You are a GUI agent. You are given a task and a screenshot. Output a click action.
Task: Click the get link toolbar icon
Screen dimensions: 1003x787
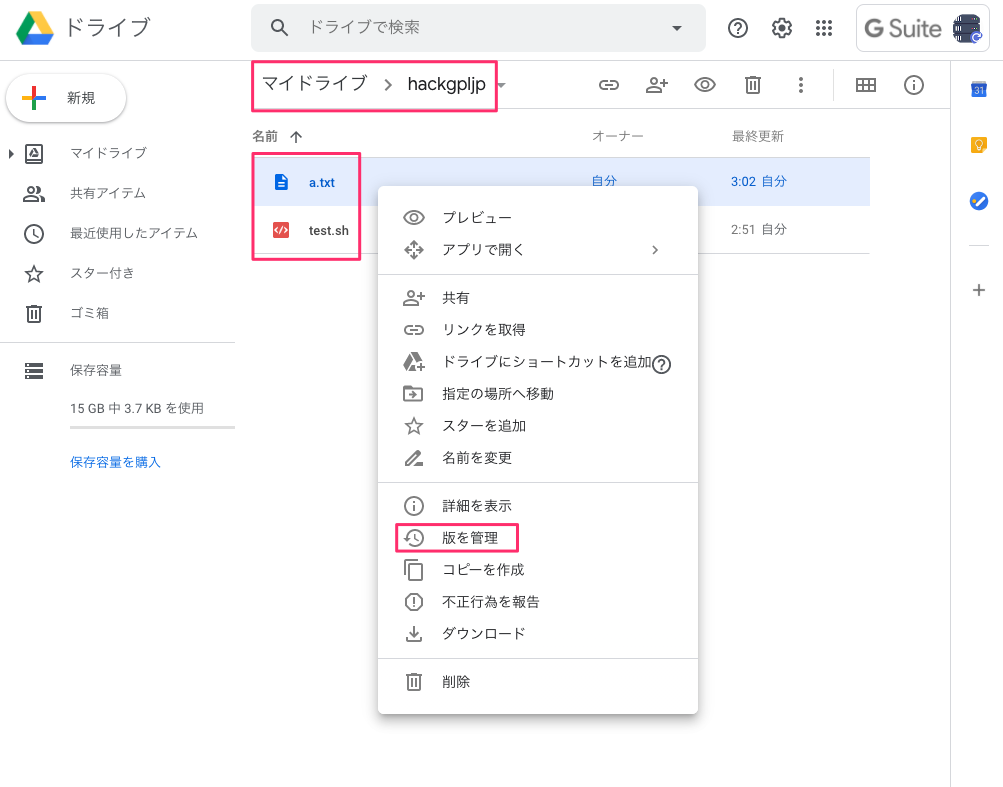(x=609, y=85)
